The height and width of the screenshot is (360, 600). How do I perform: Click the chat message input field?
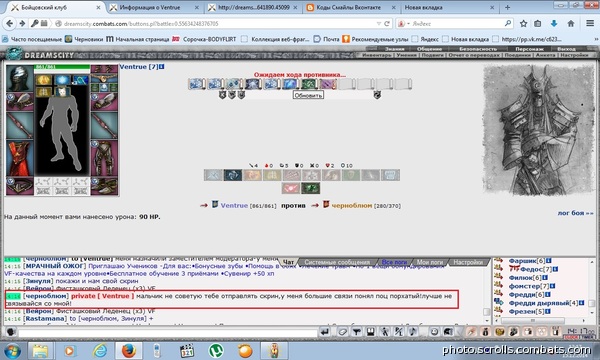pyautogui.click(x=168, y=333)
